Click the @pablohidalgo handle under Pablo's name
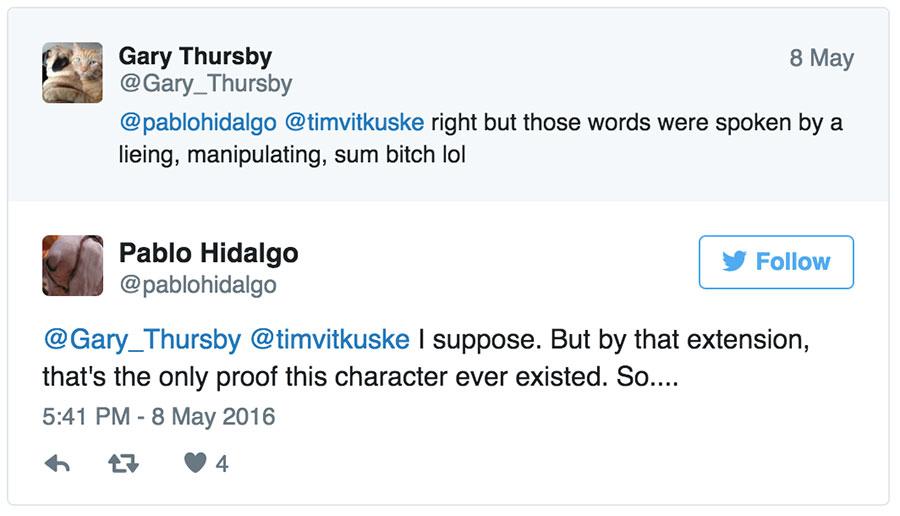900x516 pixels. 198,285
